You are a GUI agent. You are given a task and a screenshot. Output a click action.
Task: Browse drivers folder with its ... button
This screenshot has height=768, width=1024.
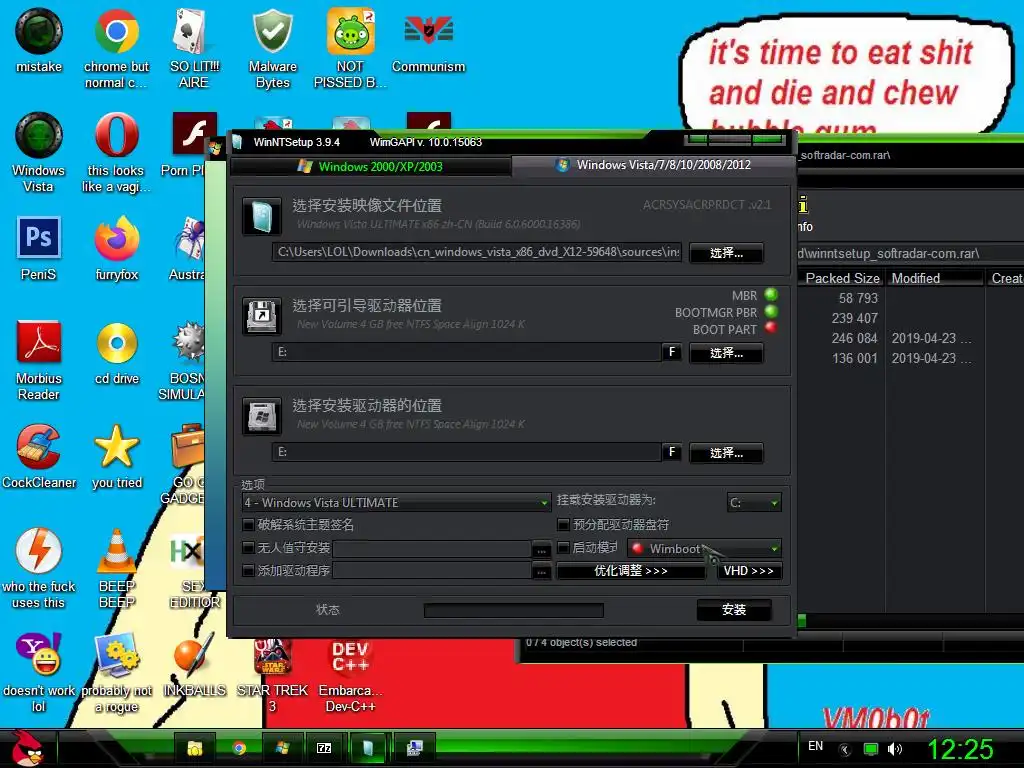[541, 572]
